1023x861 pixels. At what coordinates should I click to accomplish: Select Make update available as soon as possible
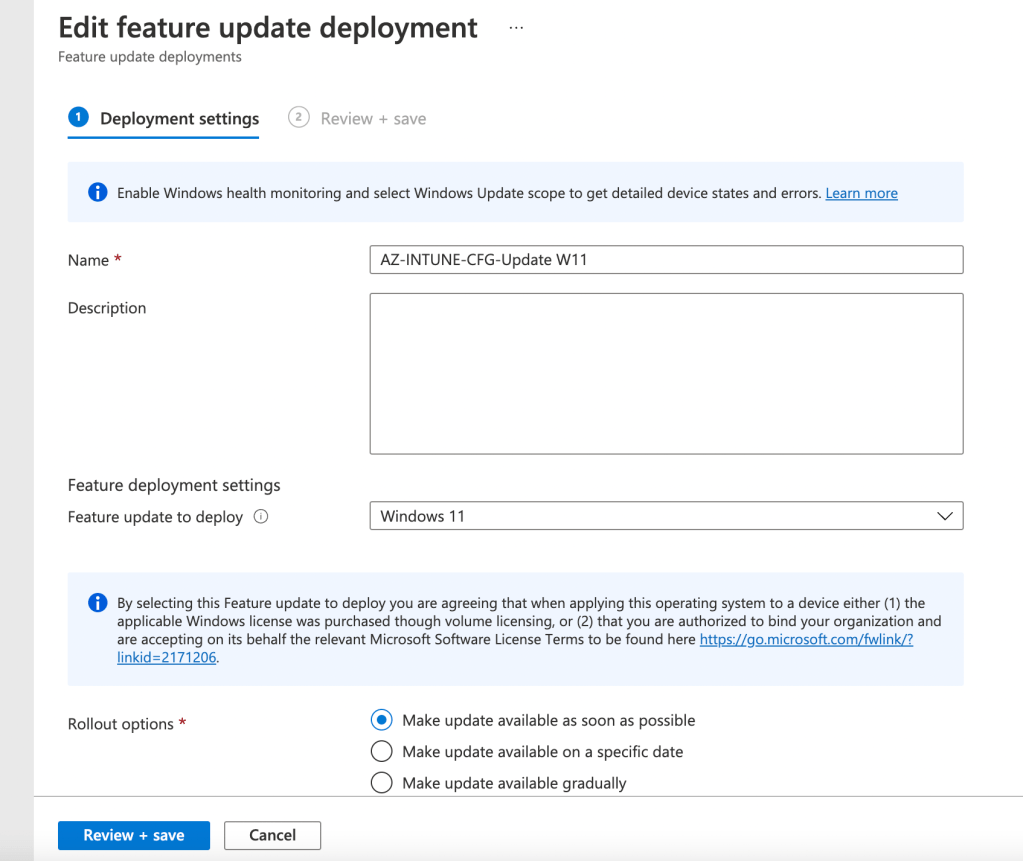click(x=381, y=720)
